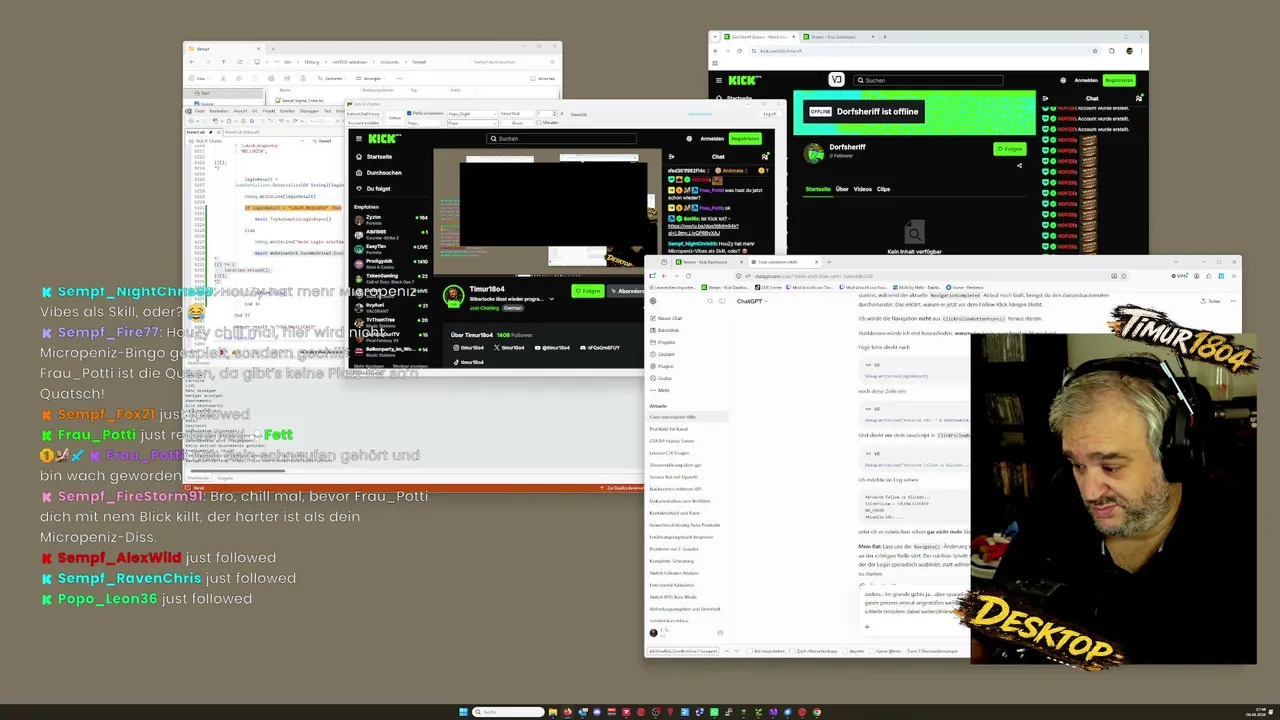Click the plus attach icon in ChatGPT composer
This screenshot has height=720, width=1280.
coord(867,627)
